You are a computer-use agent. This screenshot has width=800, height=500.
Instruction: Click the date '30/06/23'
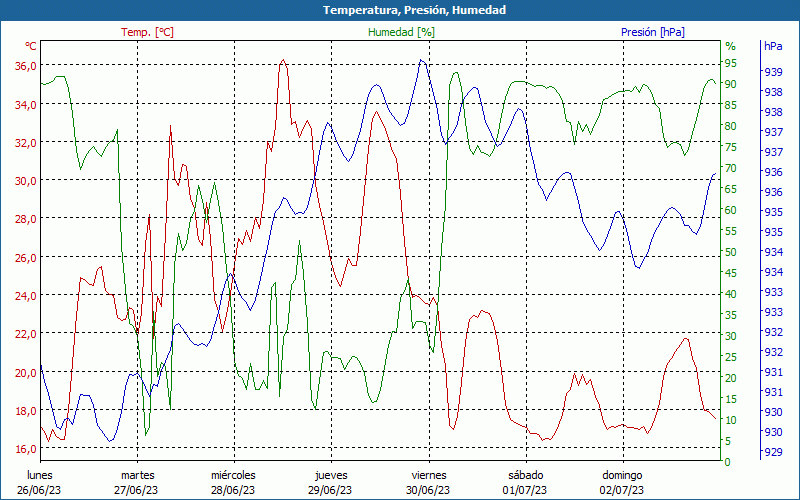[428, 490]
